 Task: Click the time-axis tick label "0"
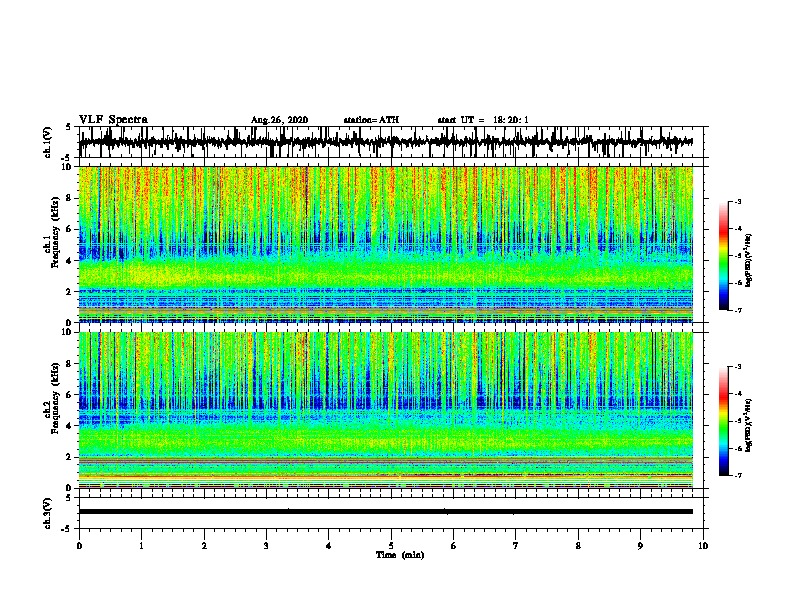[x=79, y=546]
